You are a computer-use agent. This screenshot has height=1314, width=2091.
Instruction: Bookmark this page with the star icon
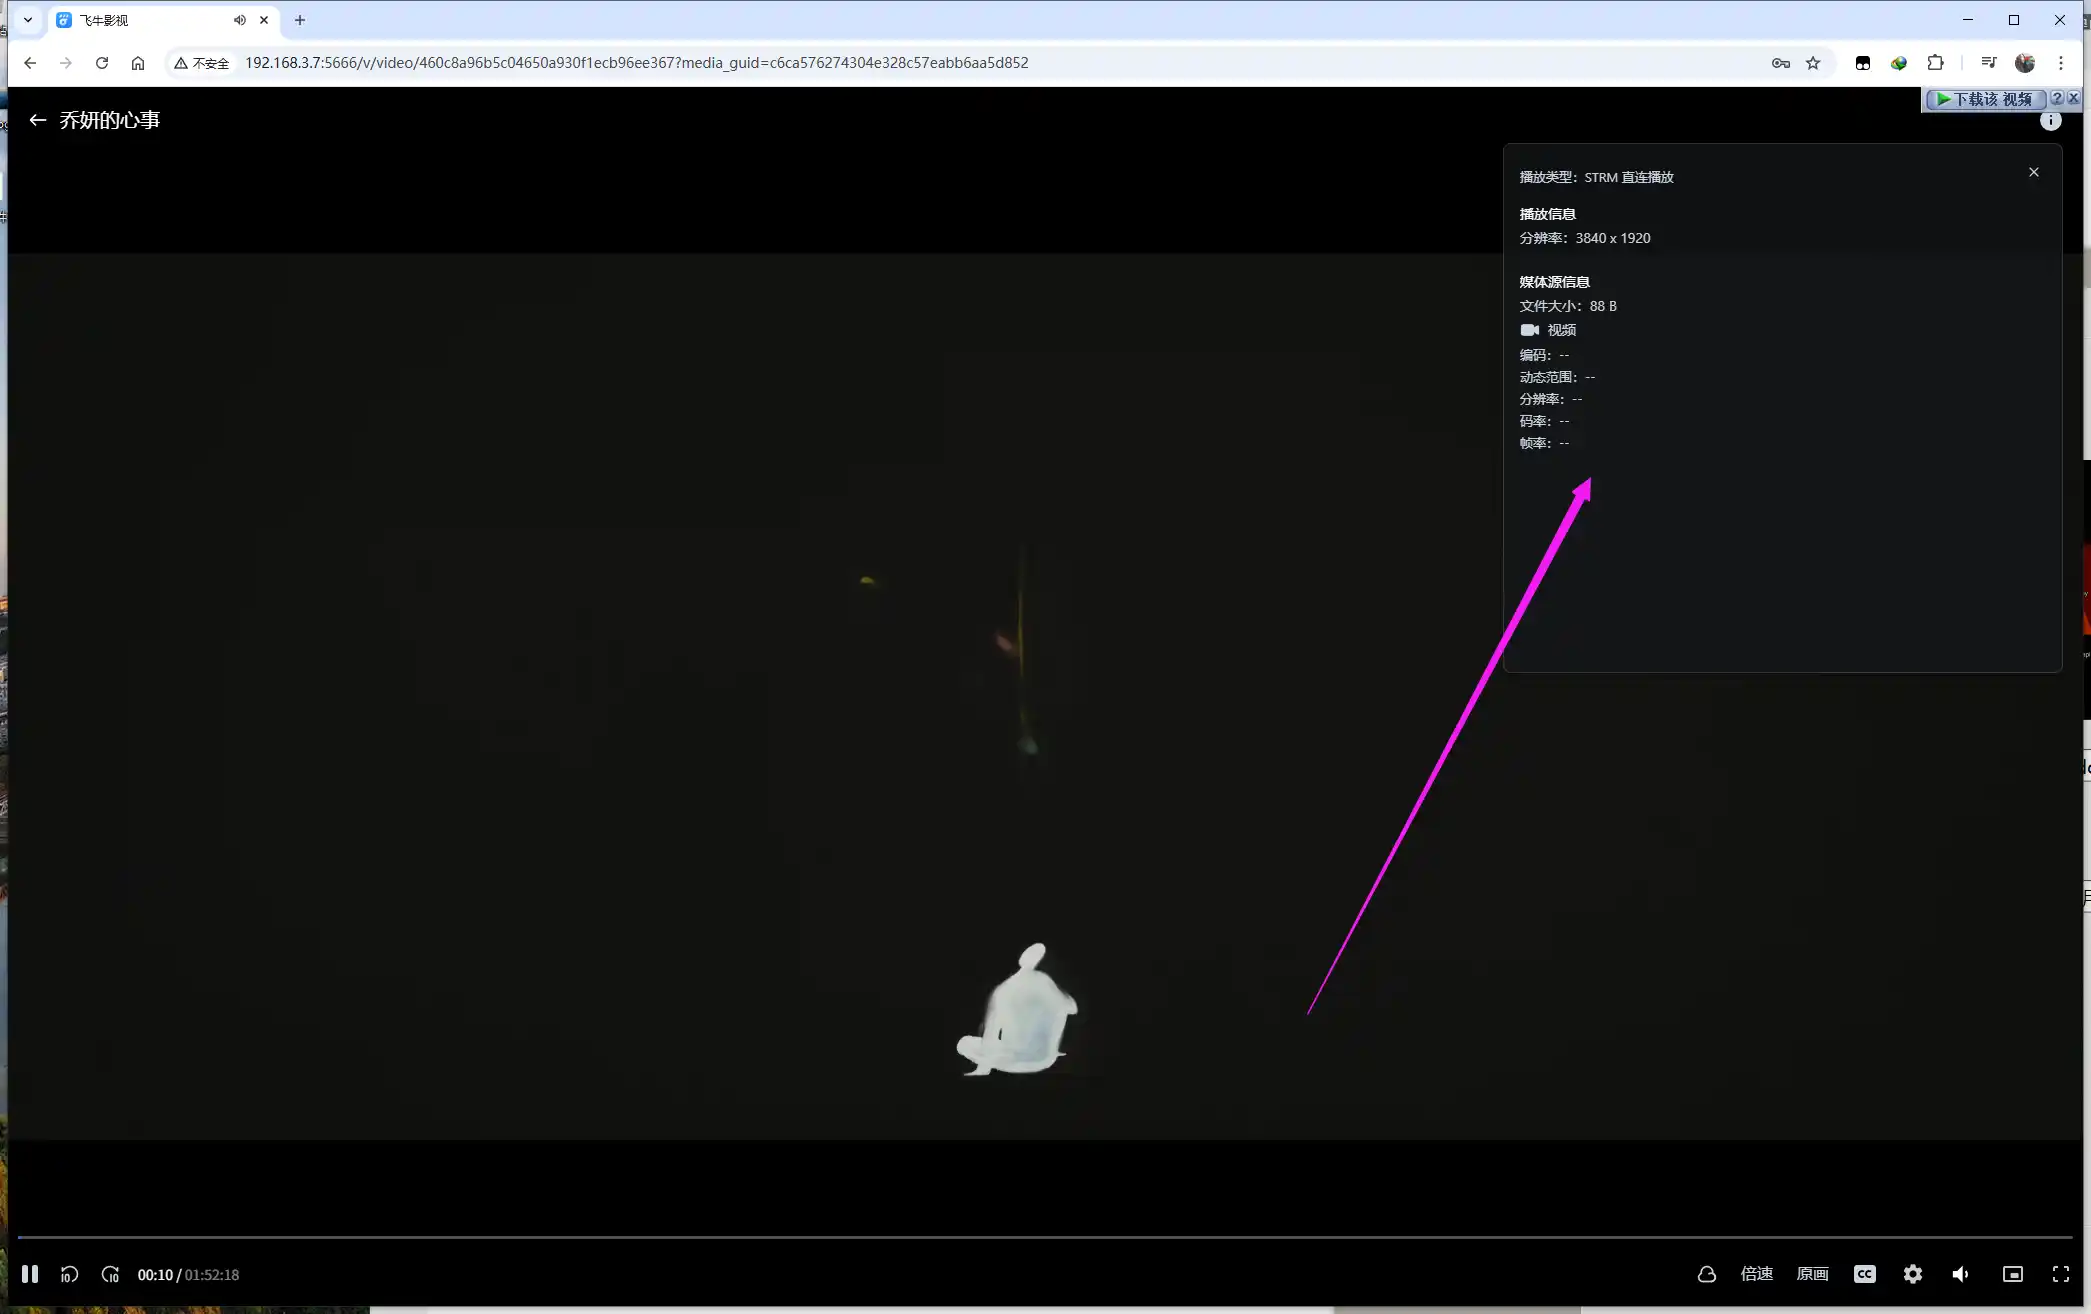pos(1813,63)
